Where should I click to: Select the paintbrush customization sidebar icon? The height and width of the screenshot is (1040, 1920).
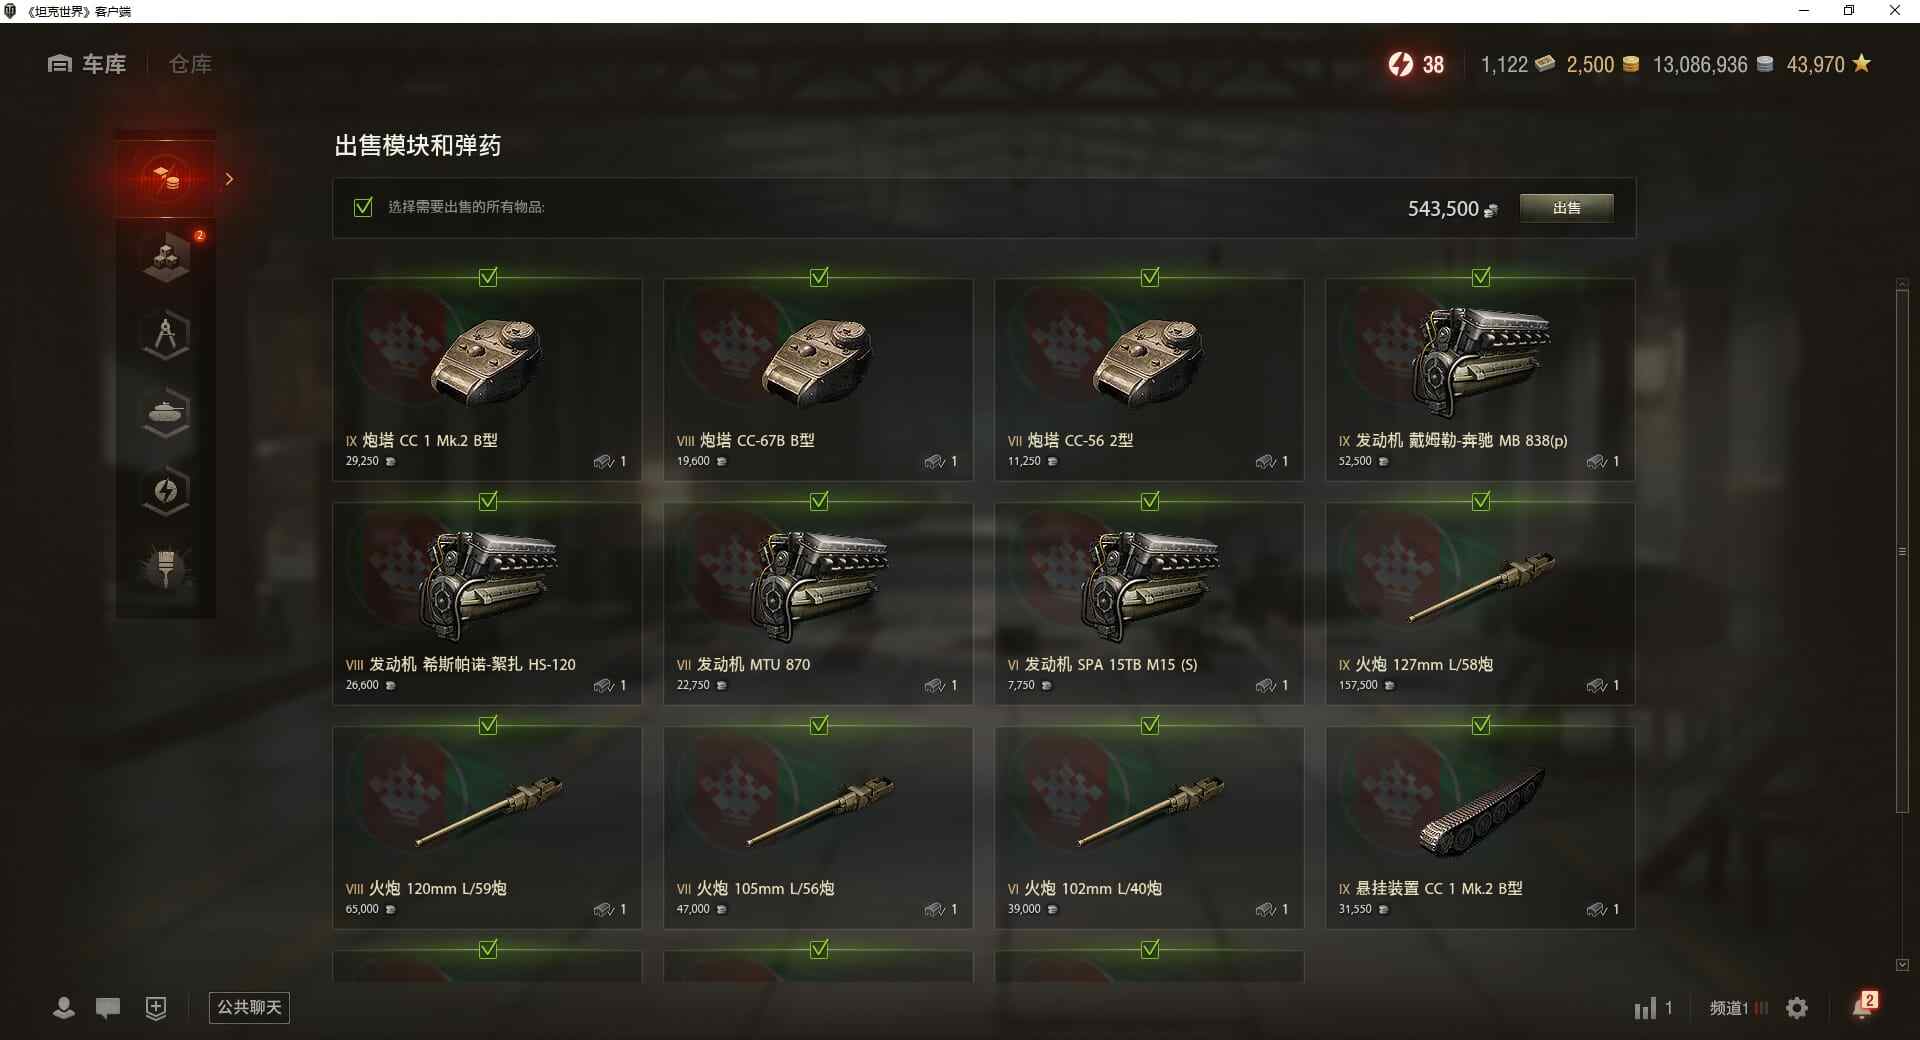tap(166, 568)
